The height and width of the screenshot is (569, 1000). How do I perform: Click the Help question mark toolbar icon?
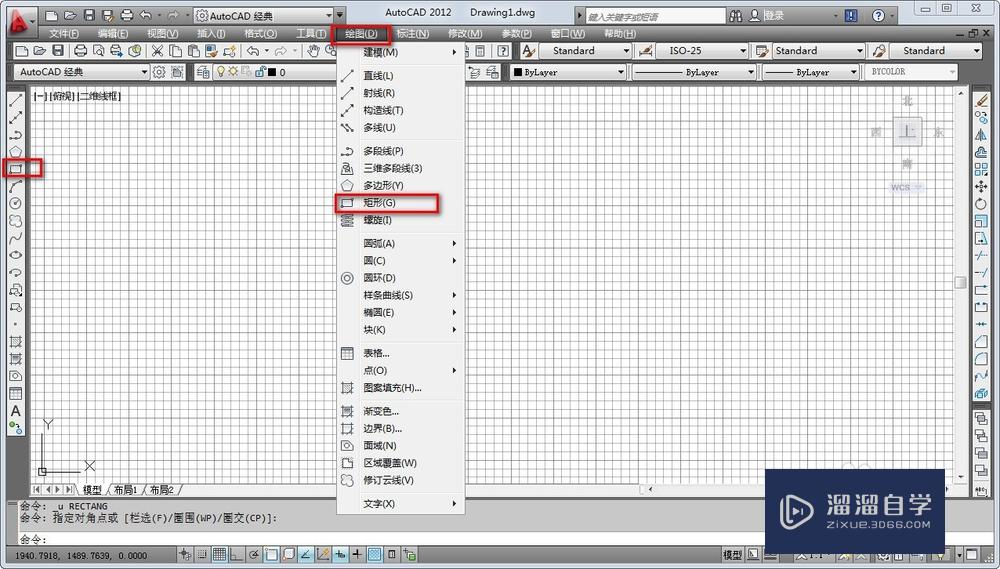[504, 51]
